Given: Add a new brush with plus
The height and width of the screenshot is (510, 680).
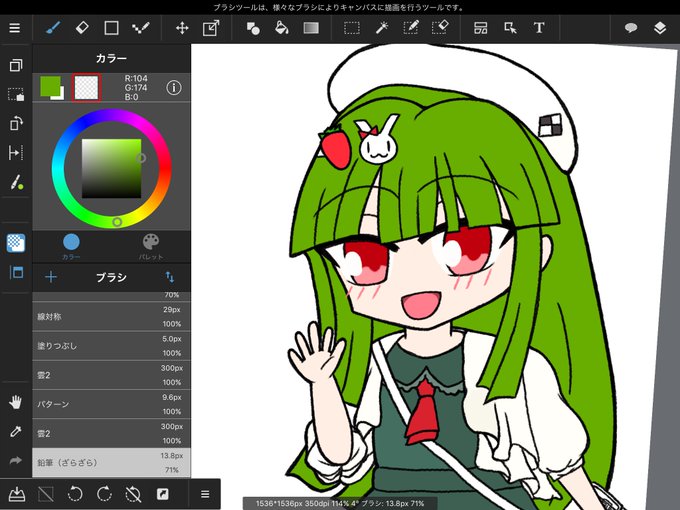Looking at the screenshot, I should tap(51, 277).
